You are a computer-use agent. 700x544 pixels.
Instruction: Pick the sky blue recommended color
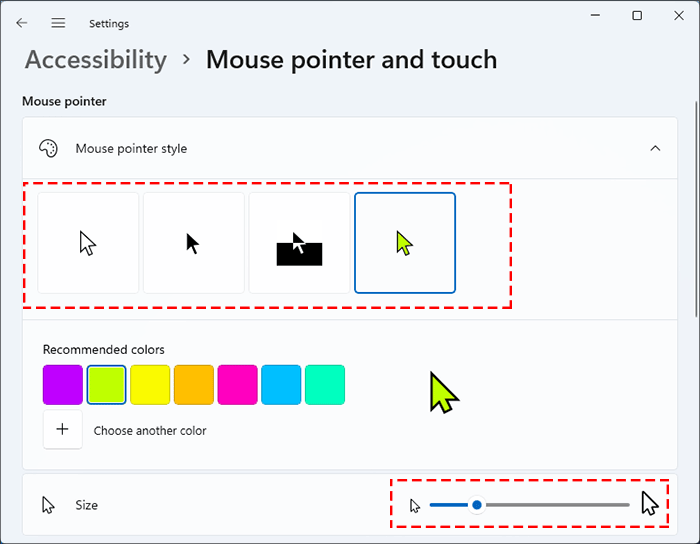point(281,385)
